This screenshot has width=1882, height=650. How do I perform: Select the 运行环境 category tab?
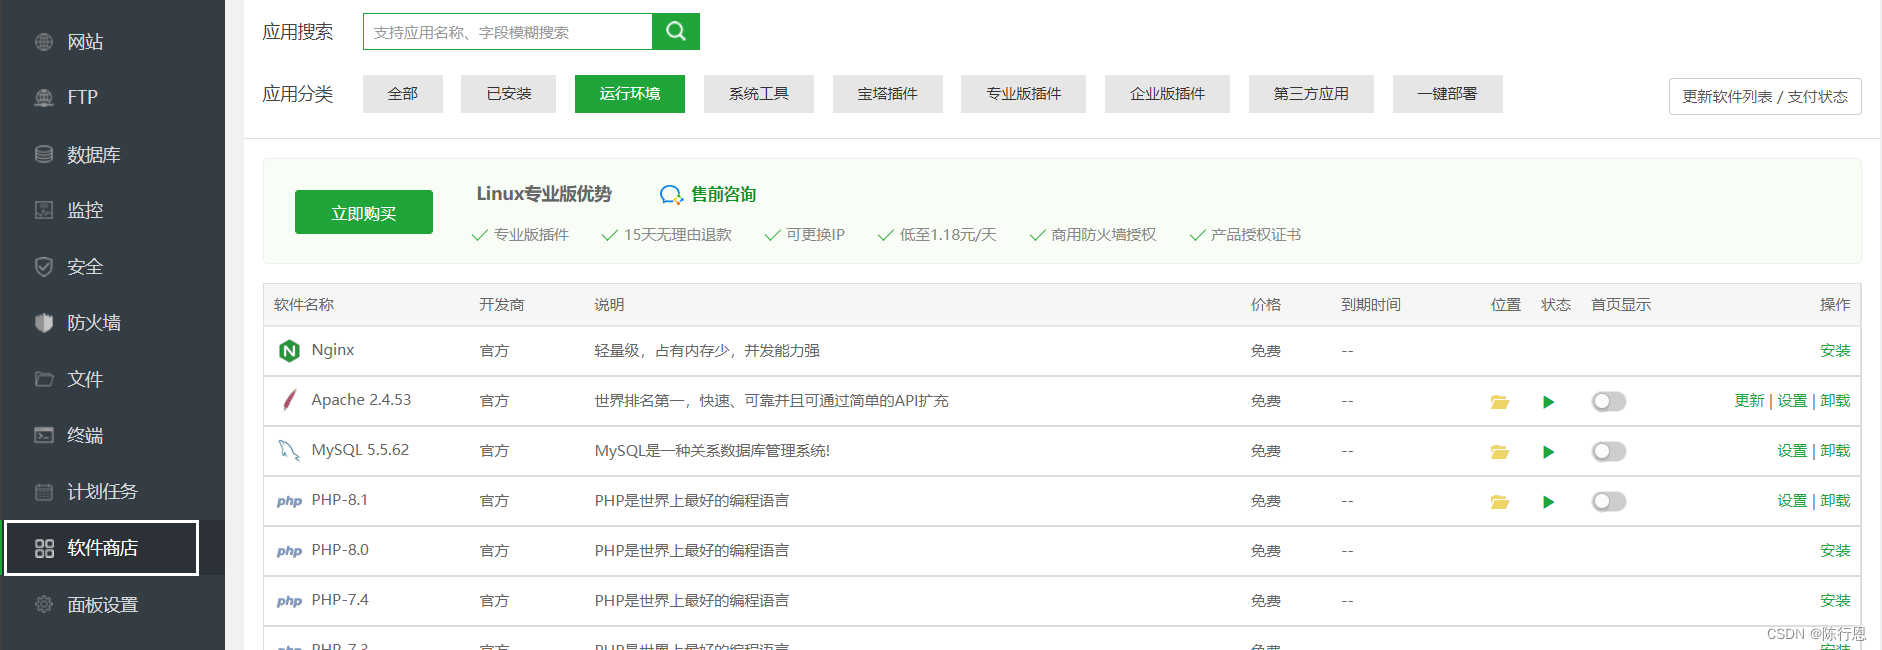point(630,94)
